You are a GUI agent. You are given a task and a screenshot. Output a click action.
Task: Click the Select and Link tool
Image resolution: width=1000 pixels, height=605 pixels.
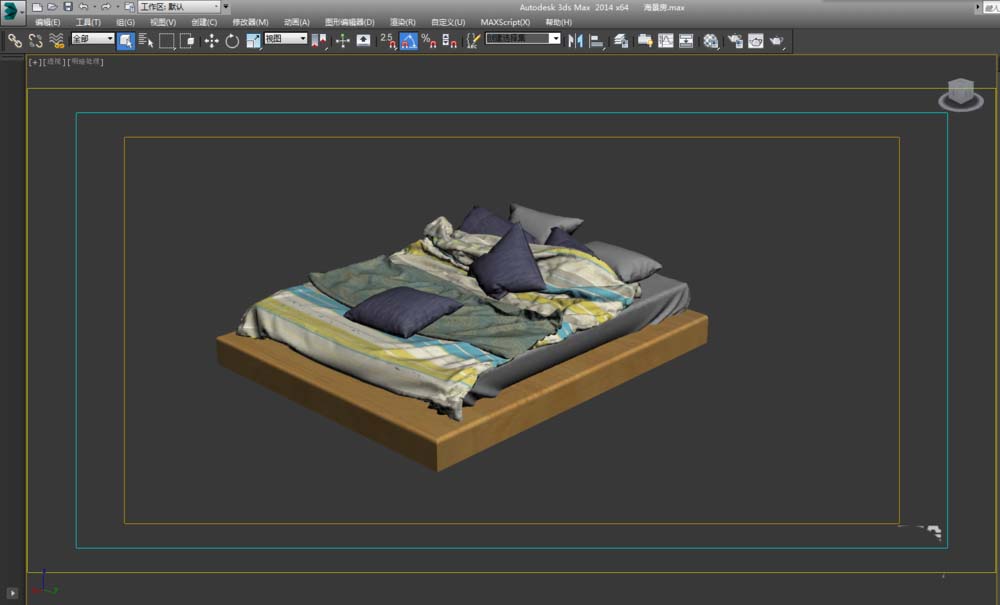(14, 40)
